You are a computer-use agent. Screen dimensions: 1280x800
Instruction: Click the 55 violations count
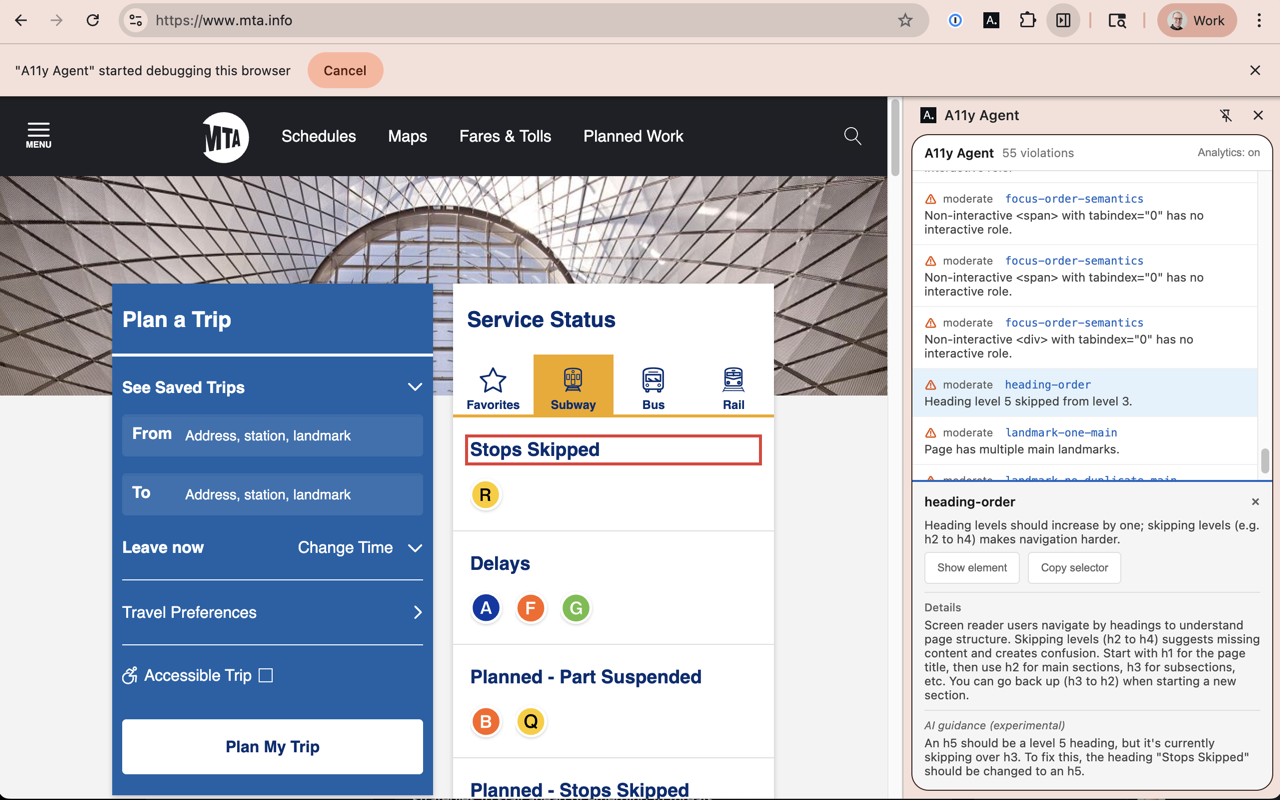1038,153
